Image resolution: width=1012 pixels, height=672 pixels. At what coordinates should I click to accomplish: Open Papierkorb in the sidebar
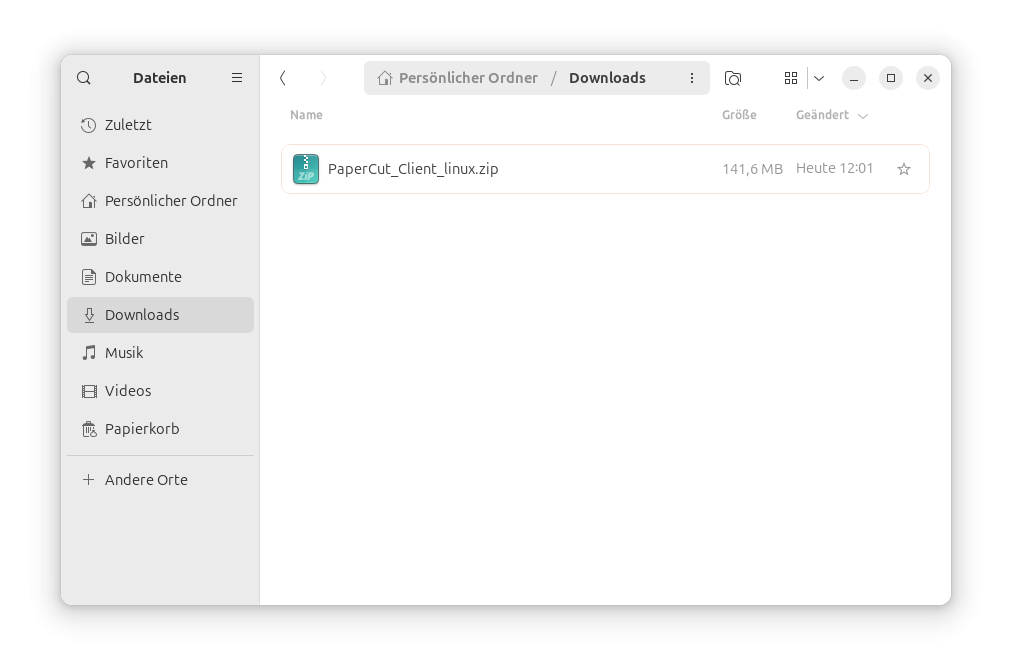pos(160,429)
